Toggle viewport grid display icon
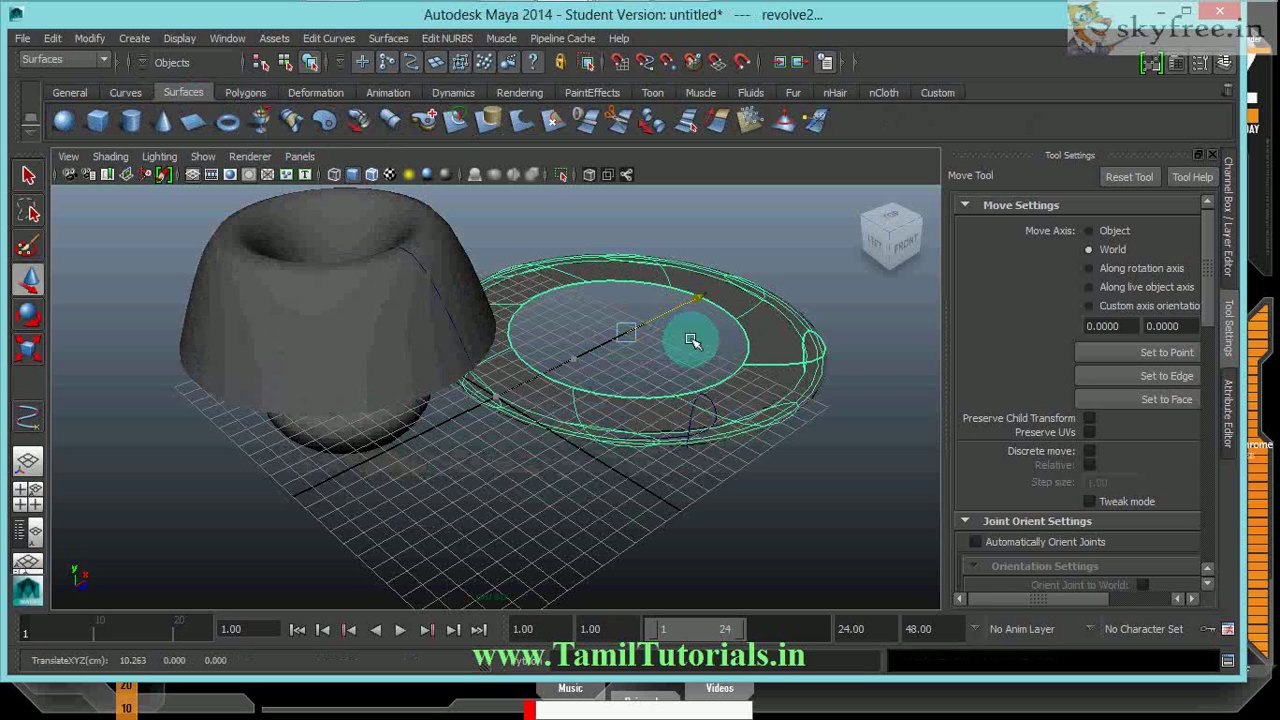Image resolution: width=1280 pixels, height=720 pixels. [192, 175]
